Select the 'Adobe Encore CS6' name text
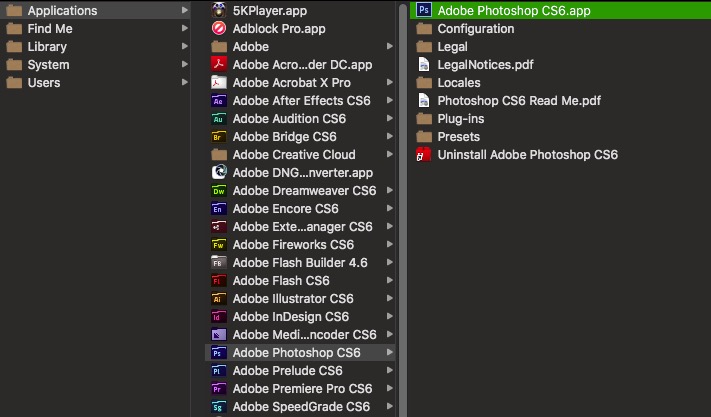The height and width of the screenshot is (417, 711). (x=285, y=209)
